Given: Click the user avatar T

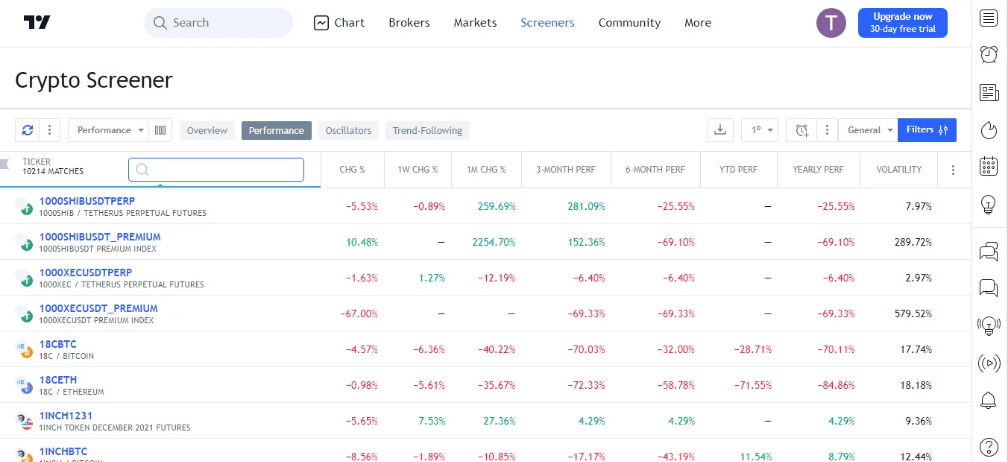Looking at the screenshot, I should (x=831, y=23).
